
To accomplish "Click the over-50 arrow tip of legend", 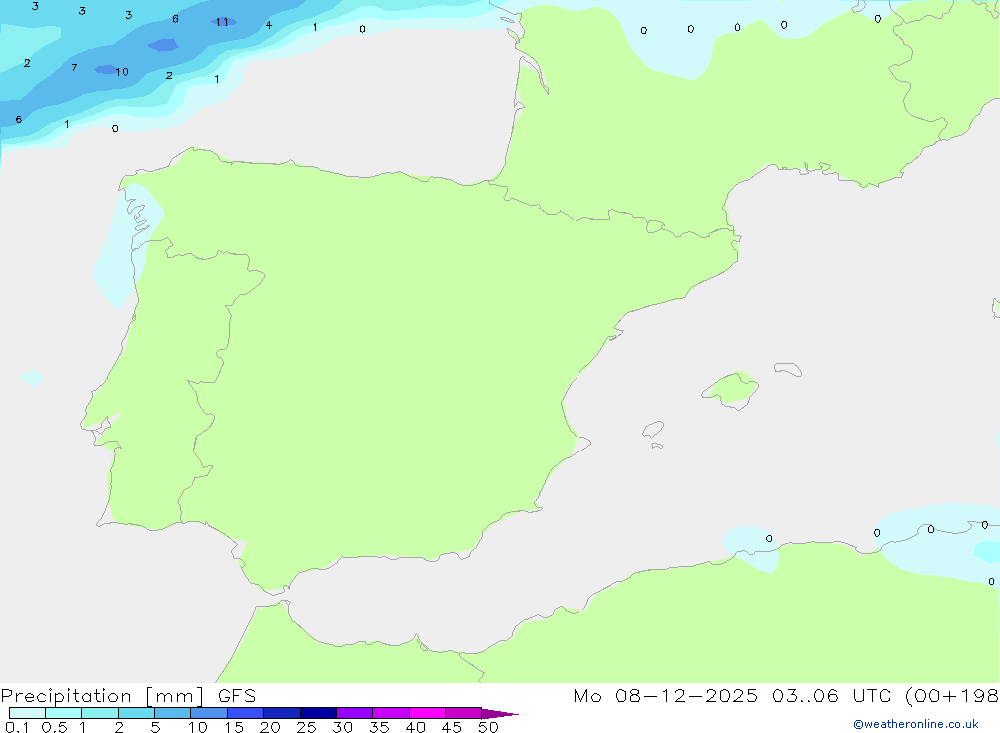I will [500, 714].
